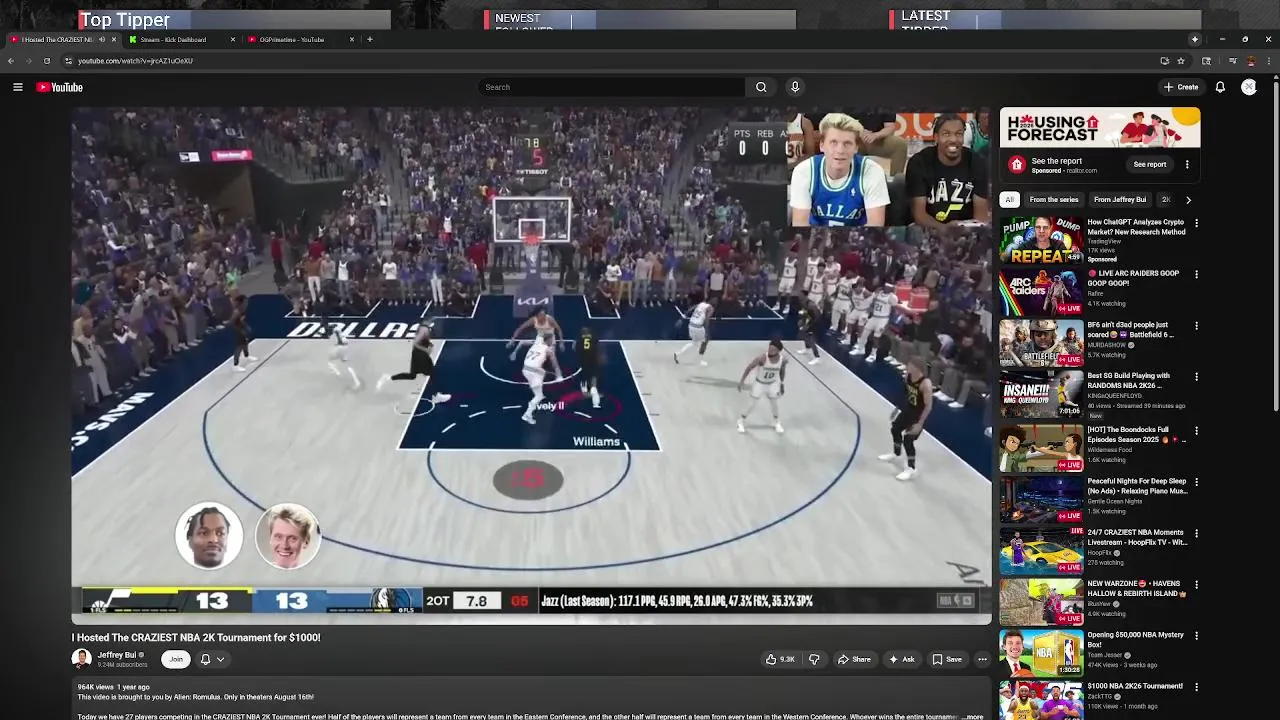The width and height of the screenshot is (1280, 720).
Task: Open the YouTube hamburger guide menu
Action: tap(18, 87)
